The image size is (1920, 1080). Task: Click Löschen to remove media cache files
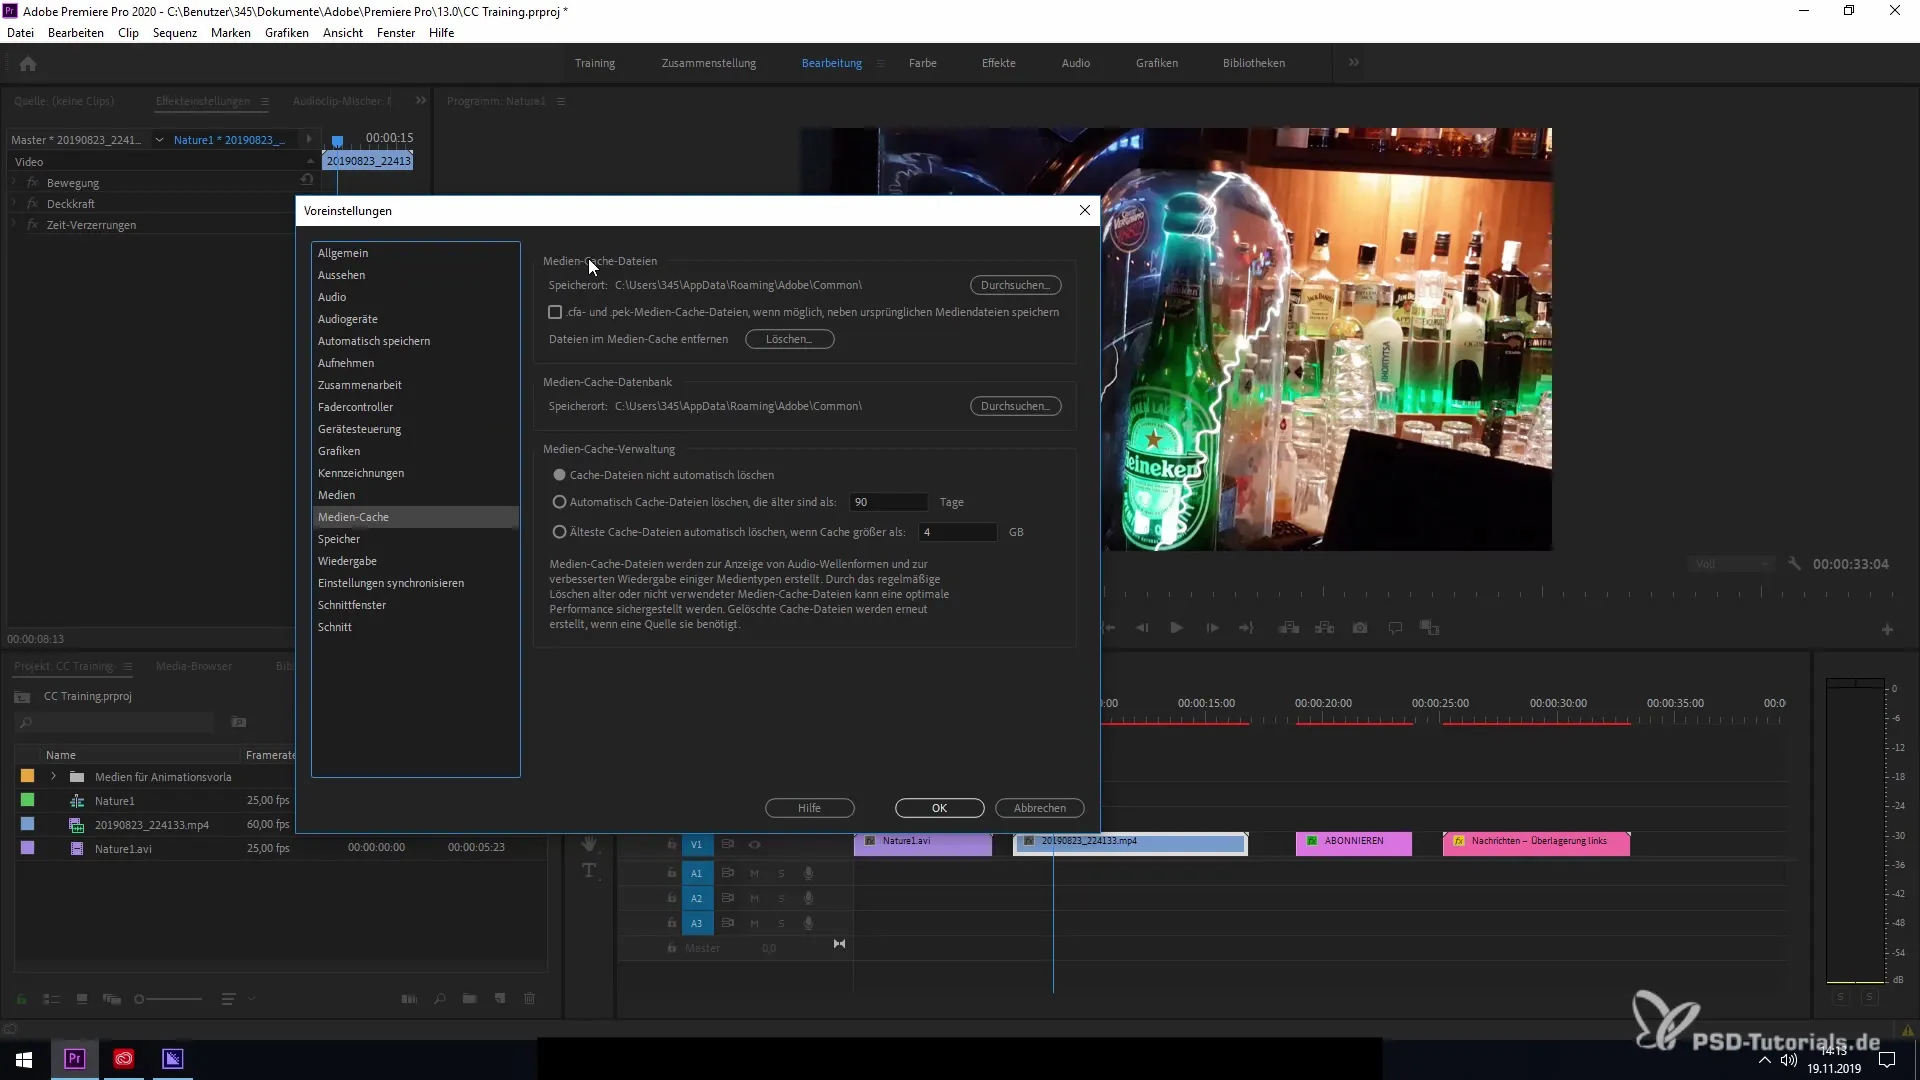point(789,339)
